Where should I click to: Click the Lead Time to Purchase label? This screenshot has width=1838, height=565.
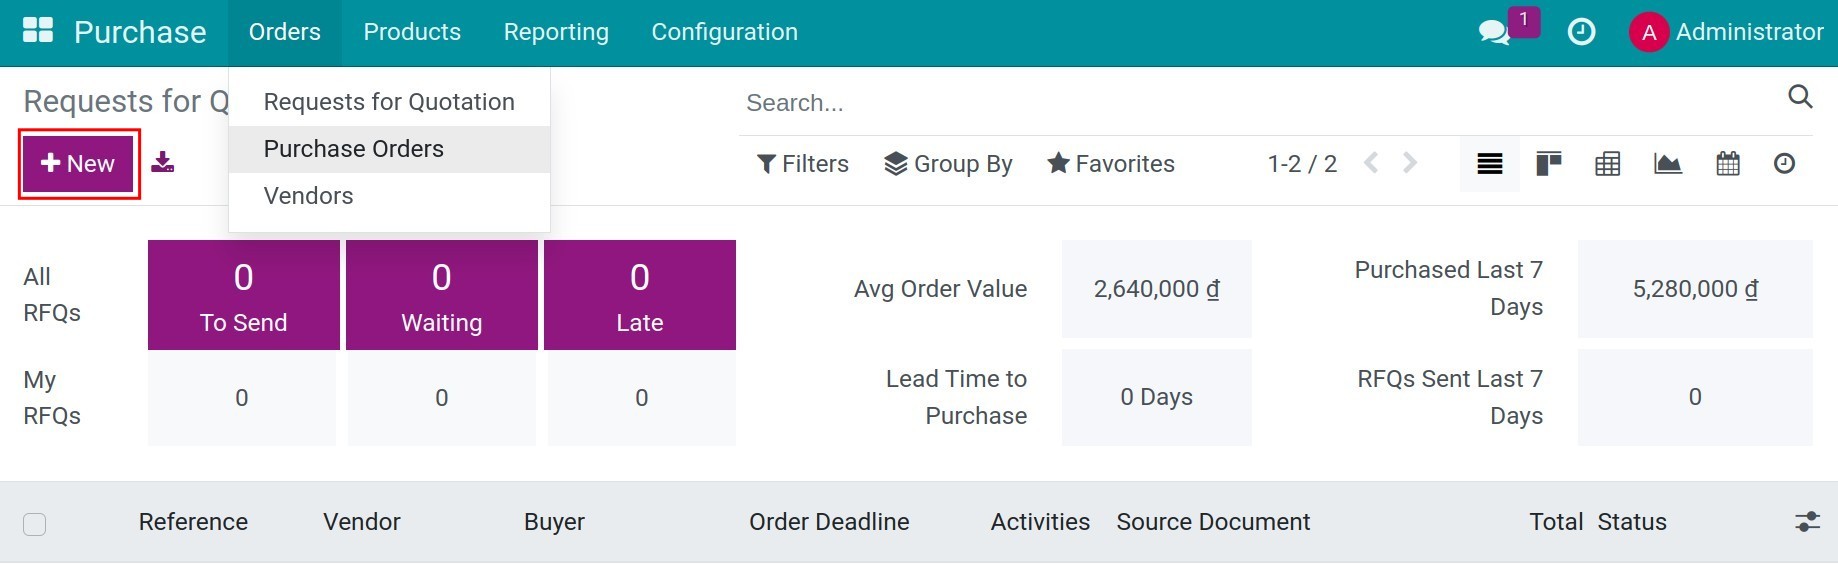coord(956,397)
